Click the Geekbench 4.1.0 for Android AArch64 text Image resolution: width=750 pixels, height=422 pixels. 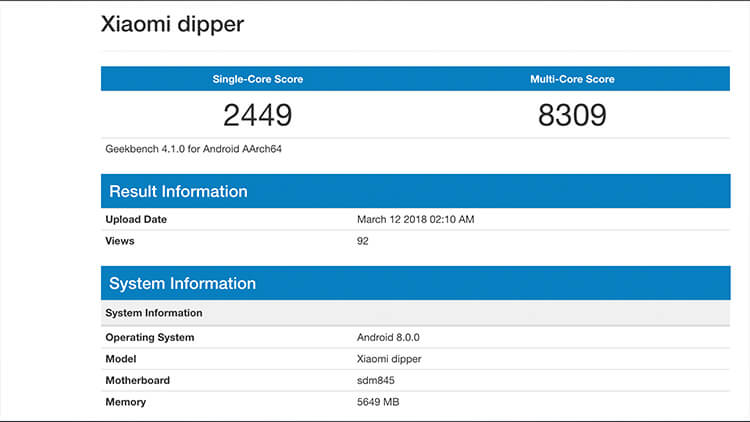click(190, 149)
